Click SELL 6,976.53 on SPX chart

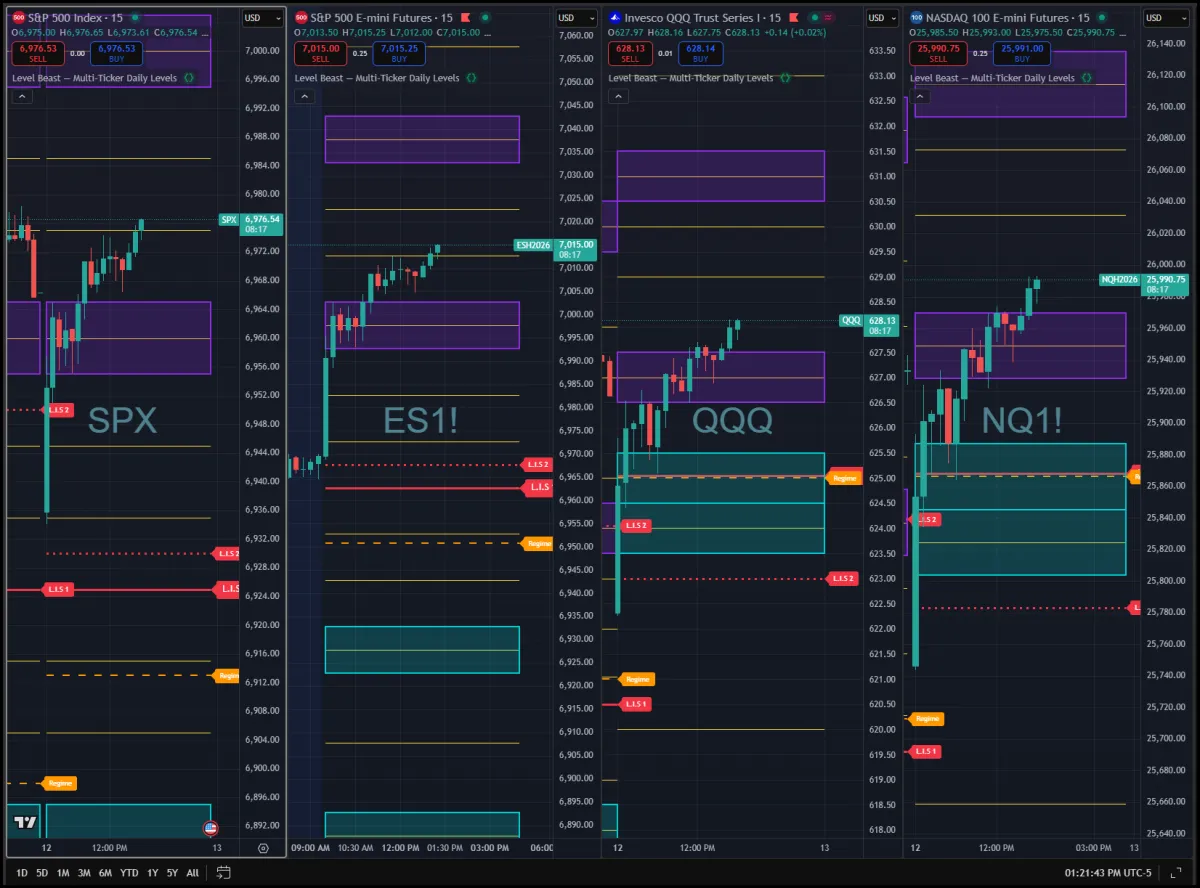coord(39,53)
